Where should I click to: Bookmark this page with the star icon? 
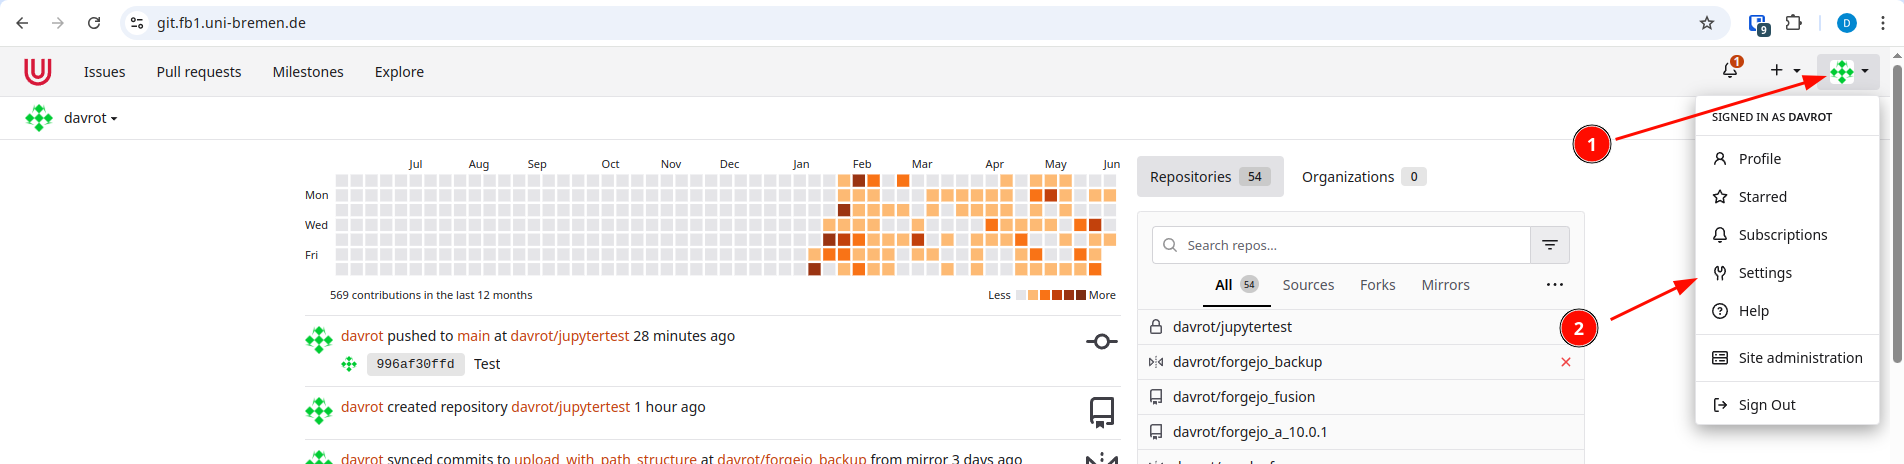click(1707, 23)
